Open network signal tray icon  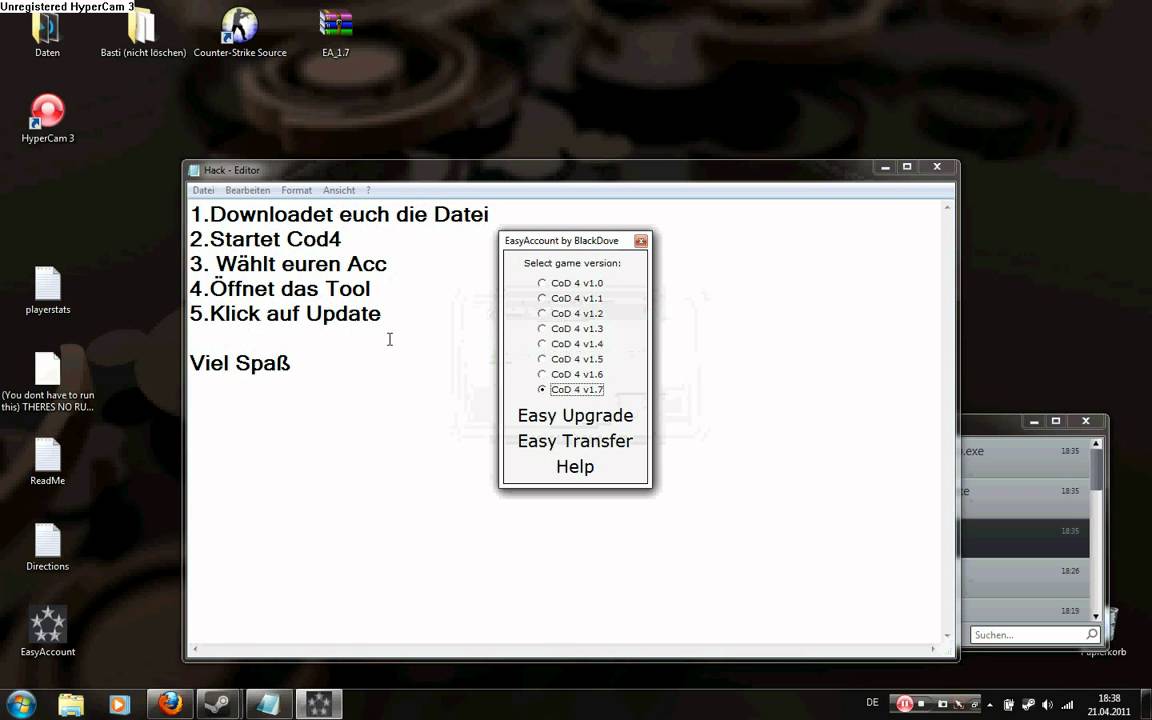click(1067, 705)
